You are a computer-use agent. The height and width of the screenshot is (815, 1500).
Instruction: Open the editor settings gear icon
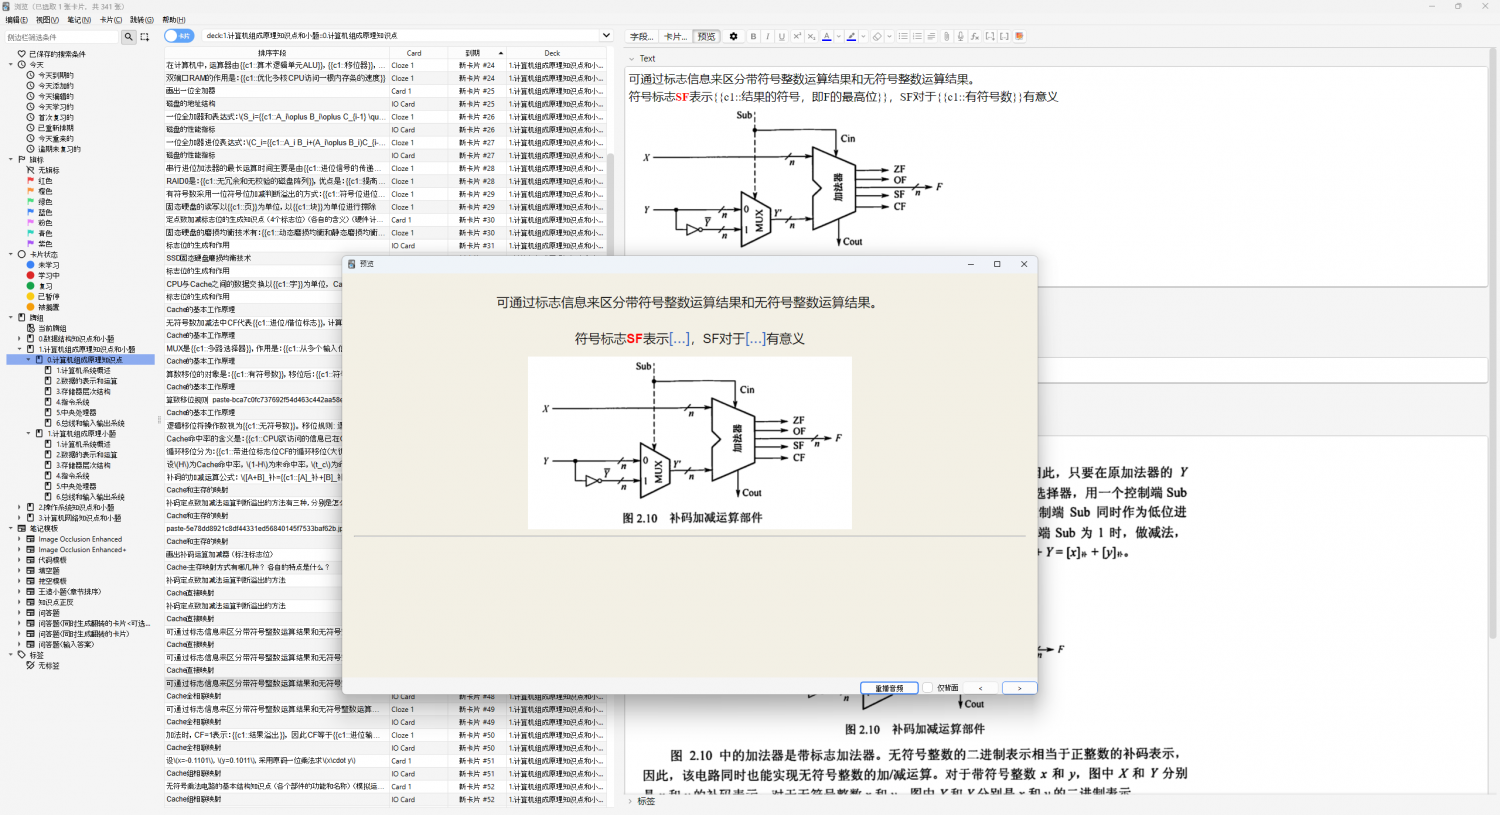[x=733, y=37]
